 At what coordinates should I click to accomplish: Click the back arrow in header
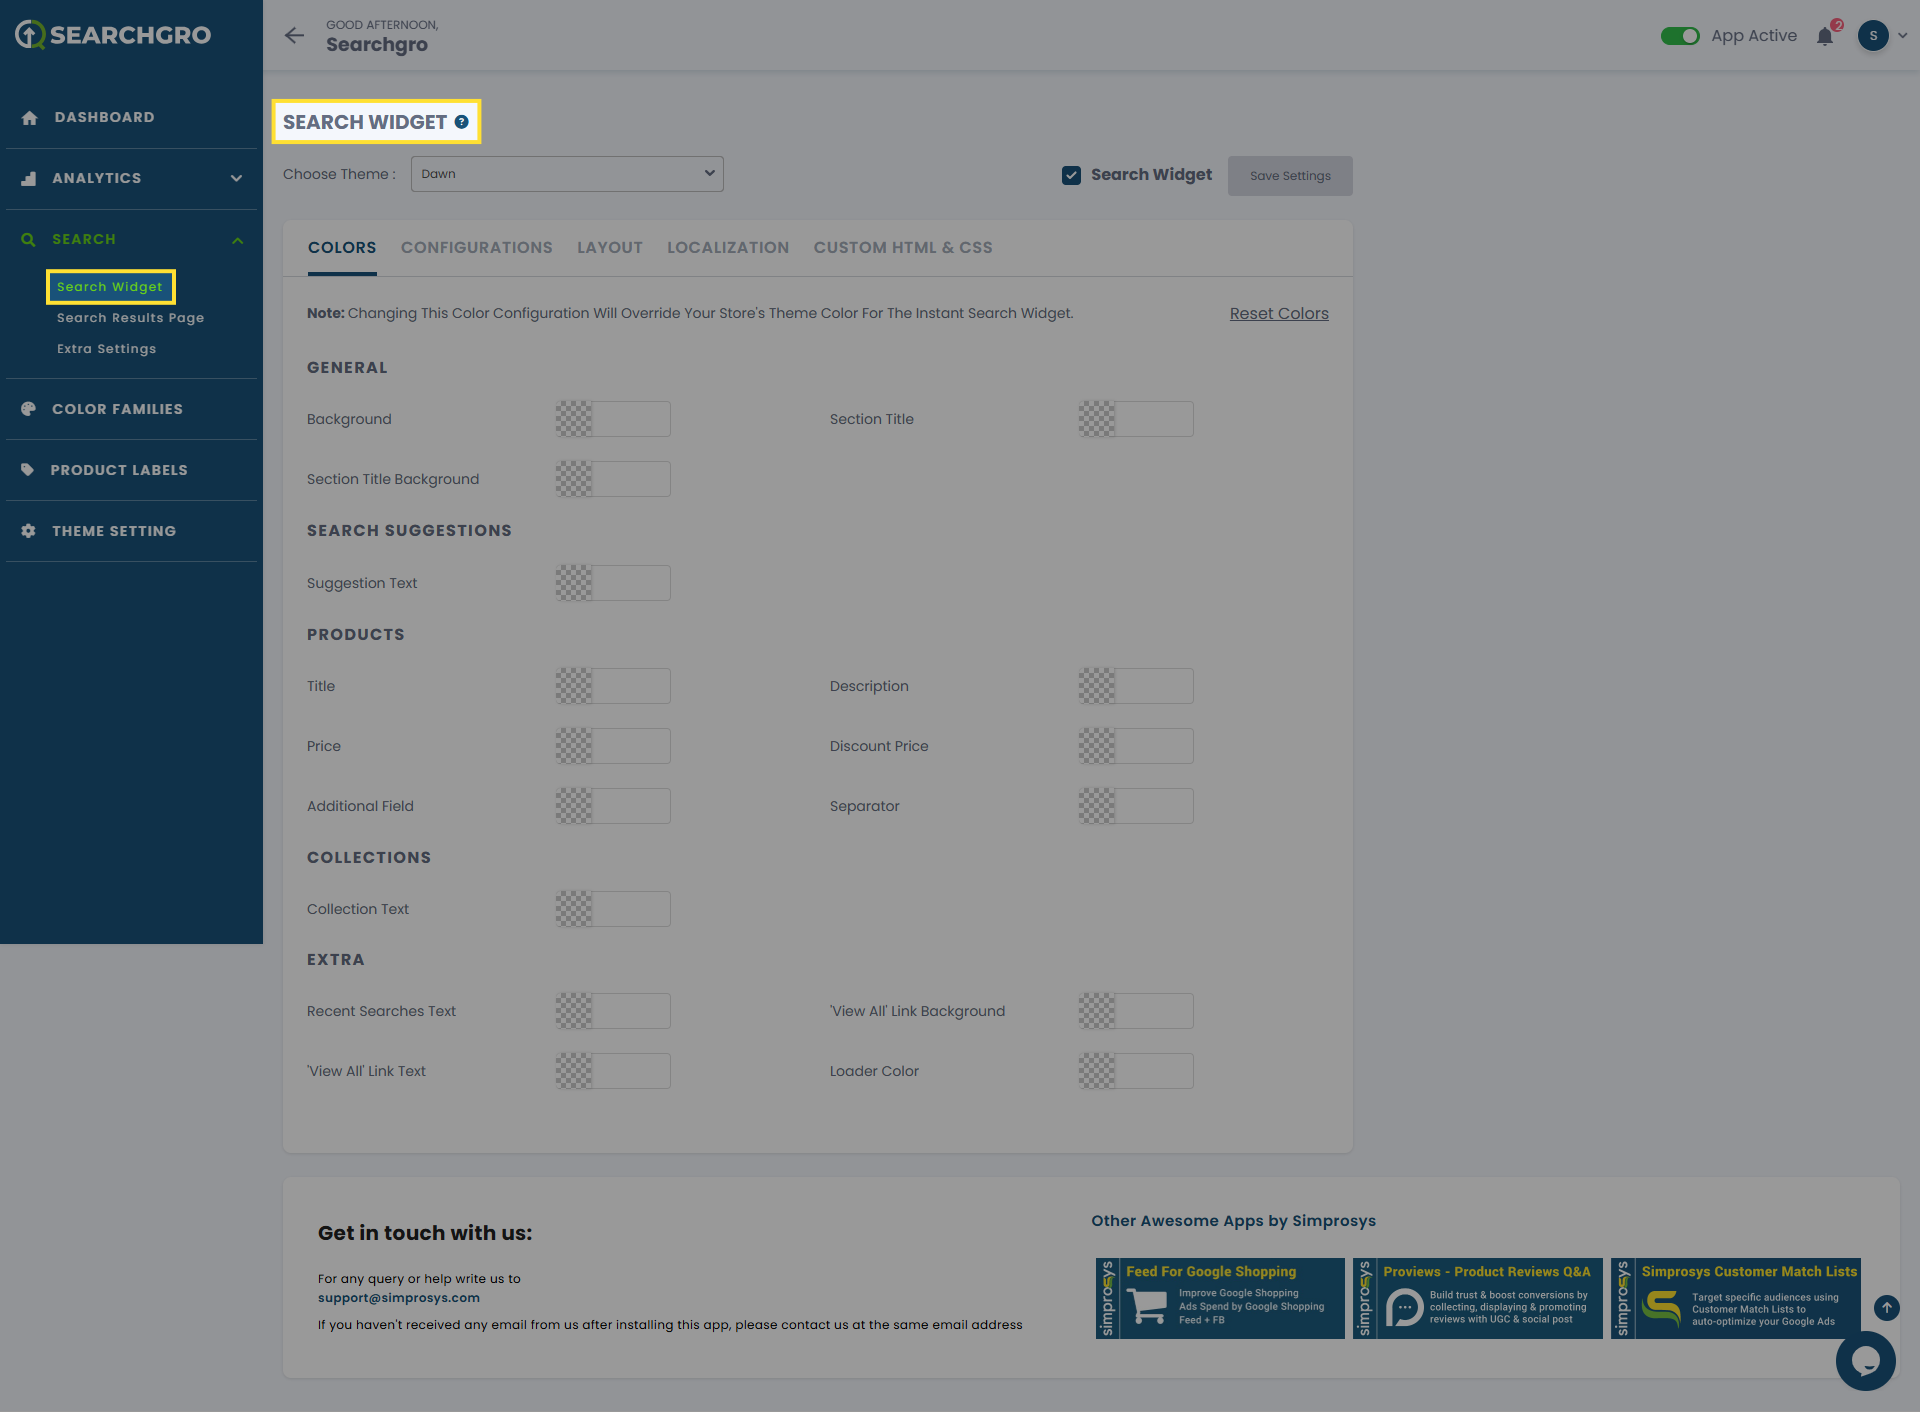294,36
